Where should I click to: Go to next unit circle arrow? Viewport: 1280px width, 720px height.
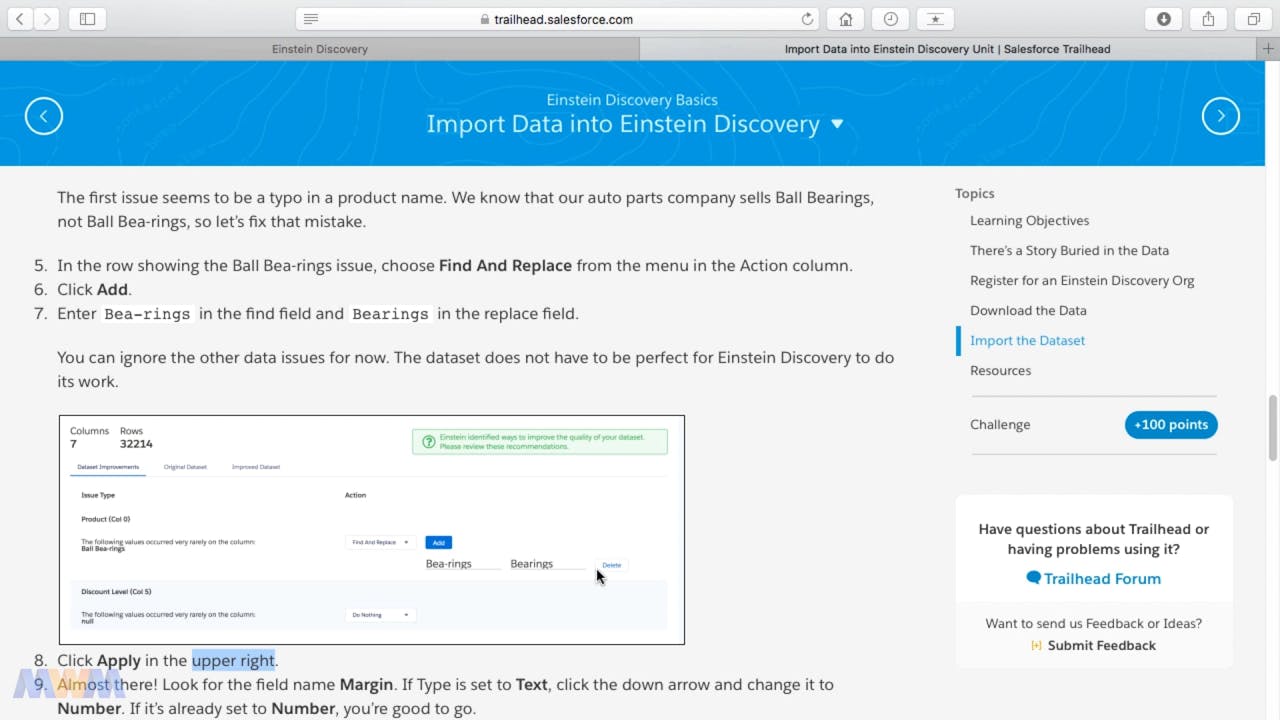1220,116
